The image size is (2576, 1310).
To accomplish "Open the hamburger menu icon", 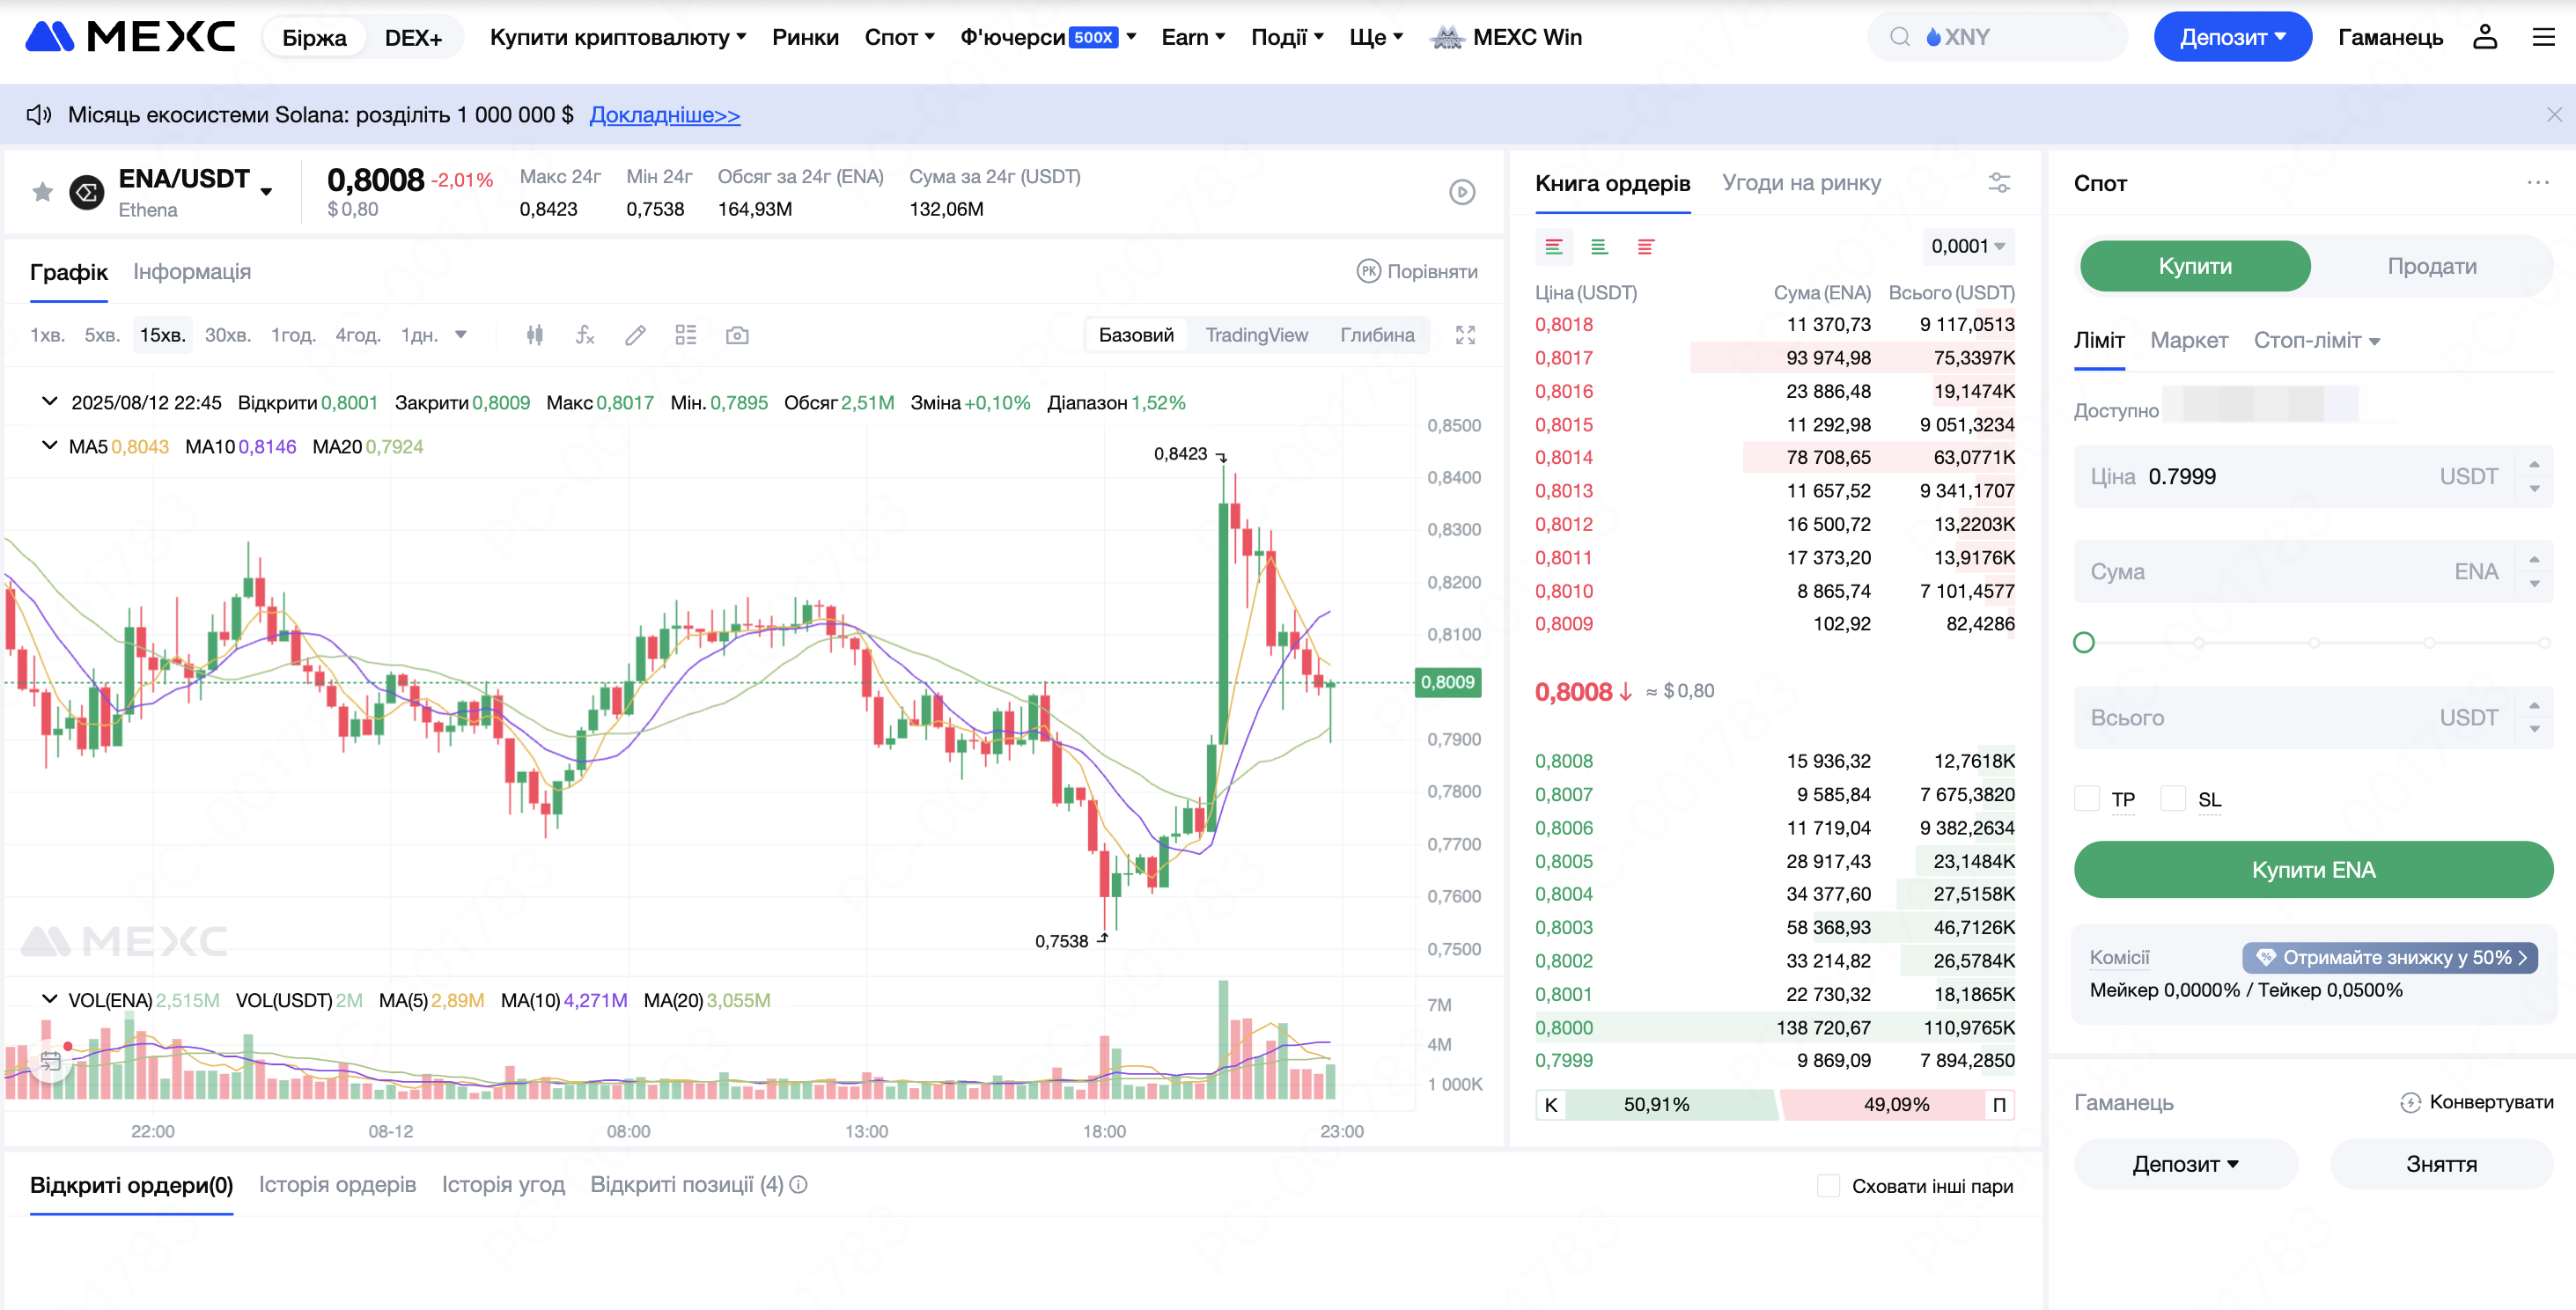I will coord(2543,37).
